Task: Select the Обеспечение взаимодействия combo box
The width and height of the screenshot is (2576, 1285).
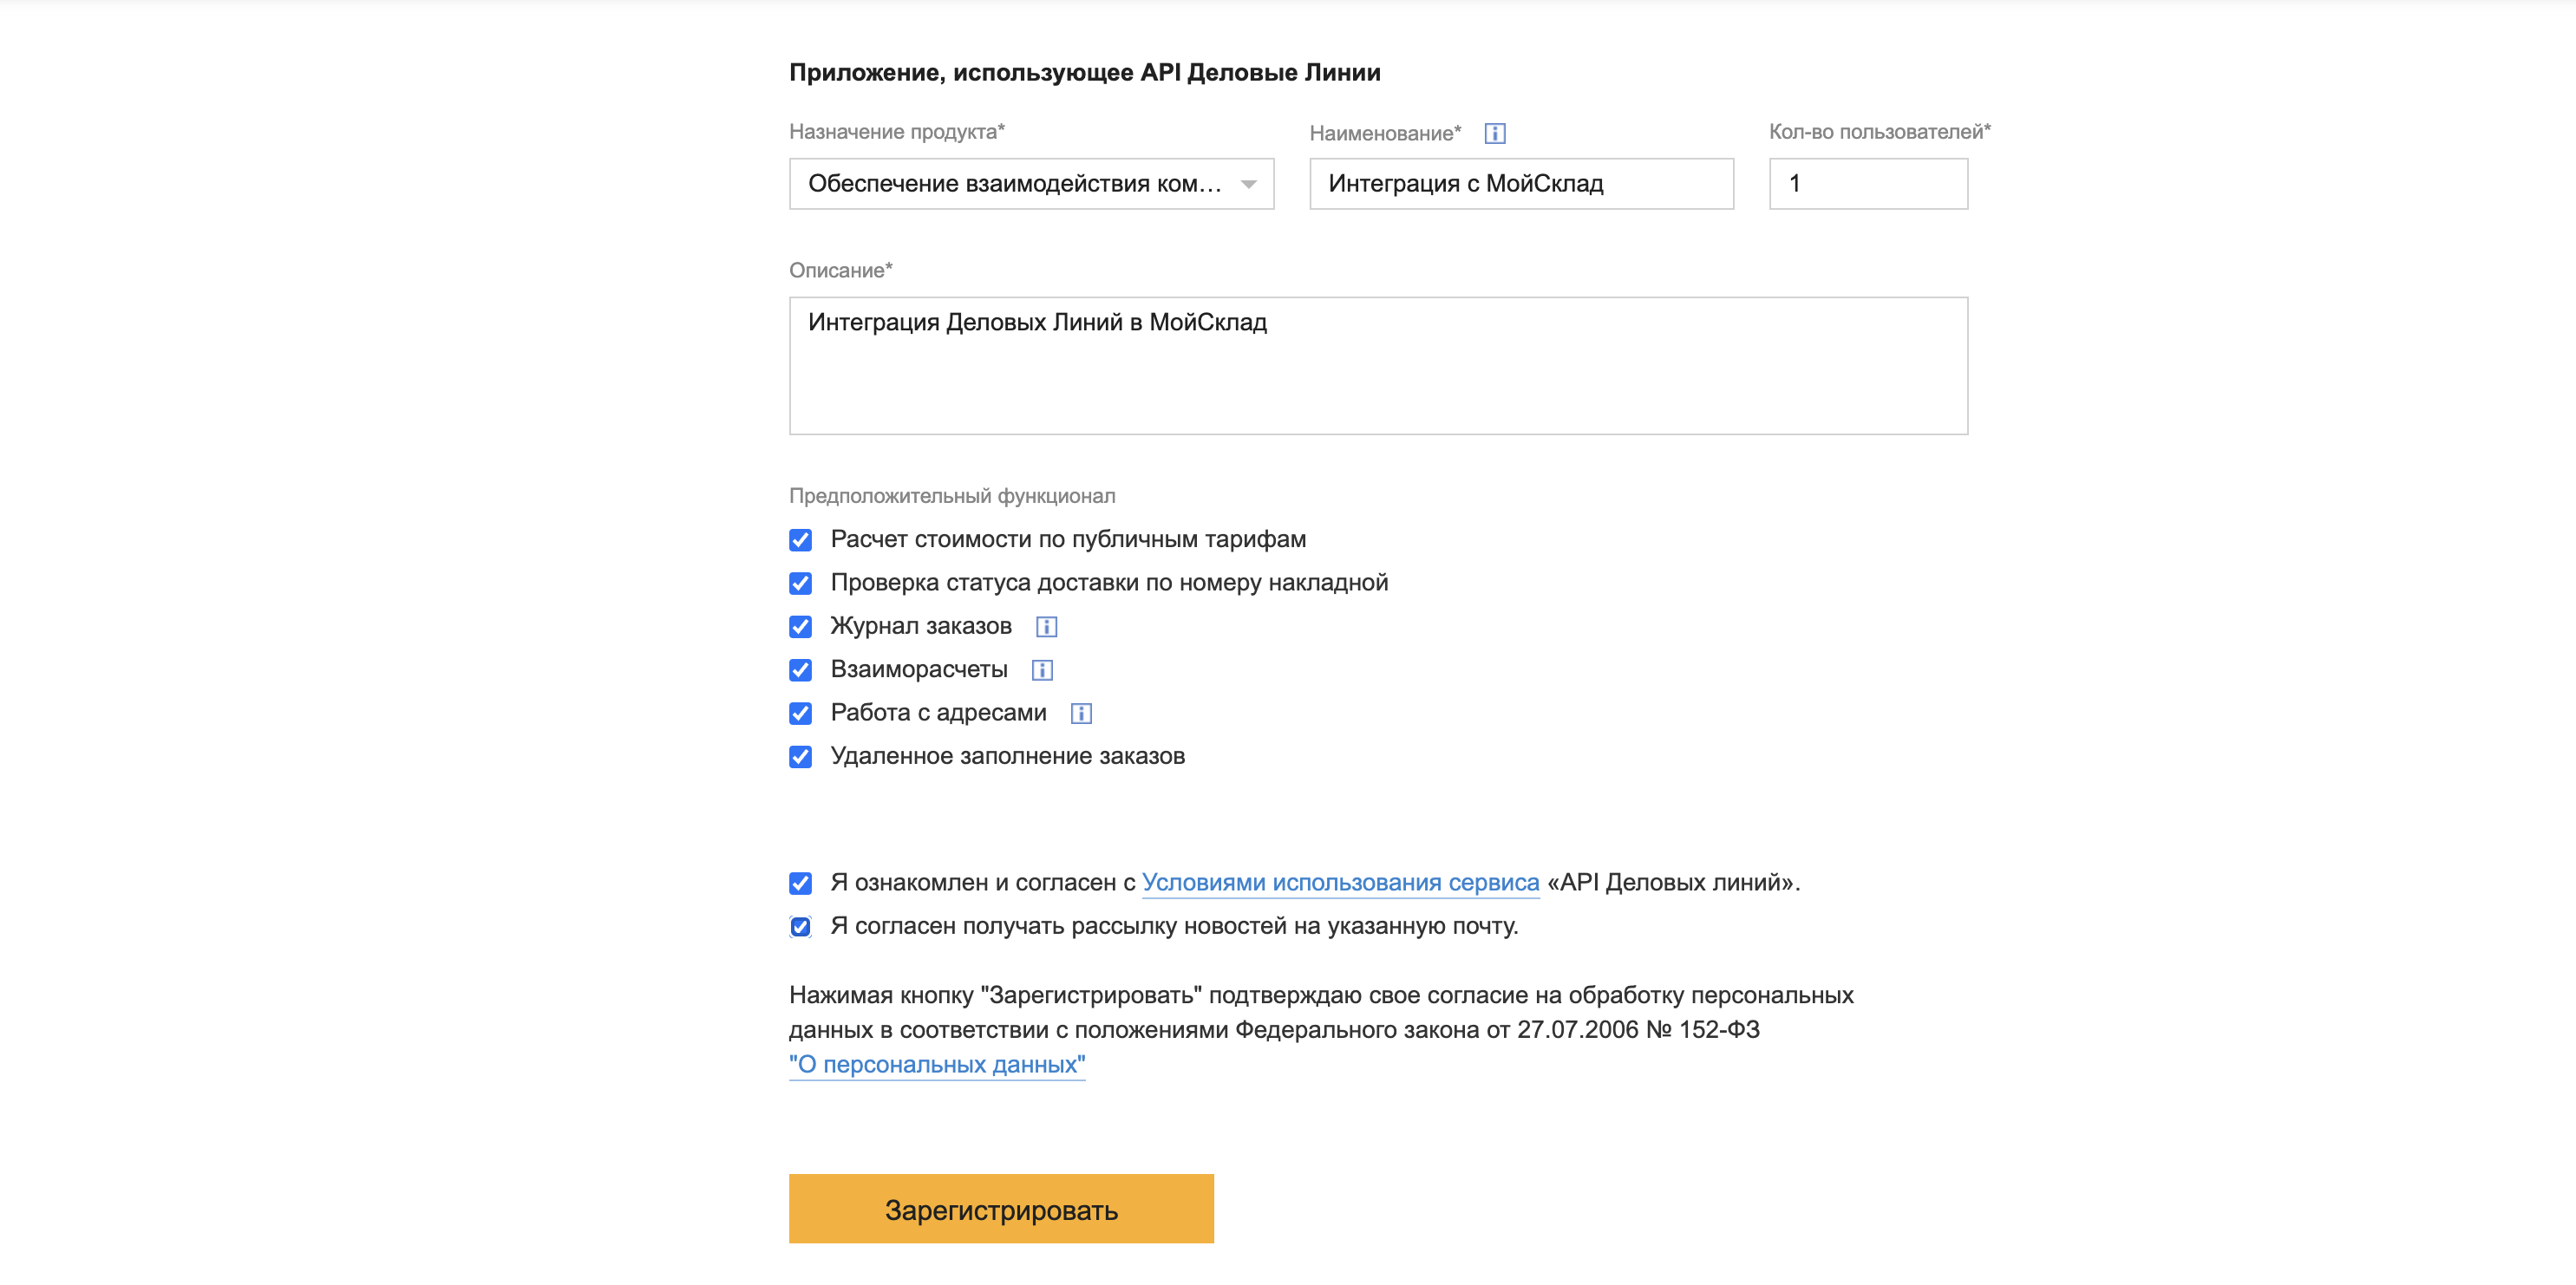Action: 1014,184
